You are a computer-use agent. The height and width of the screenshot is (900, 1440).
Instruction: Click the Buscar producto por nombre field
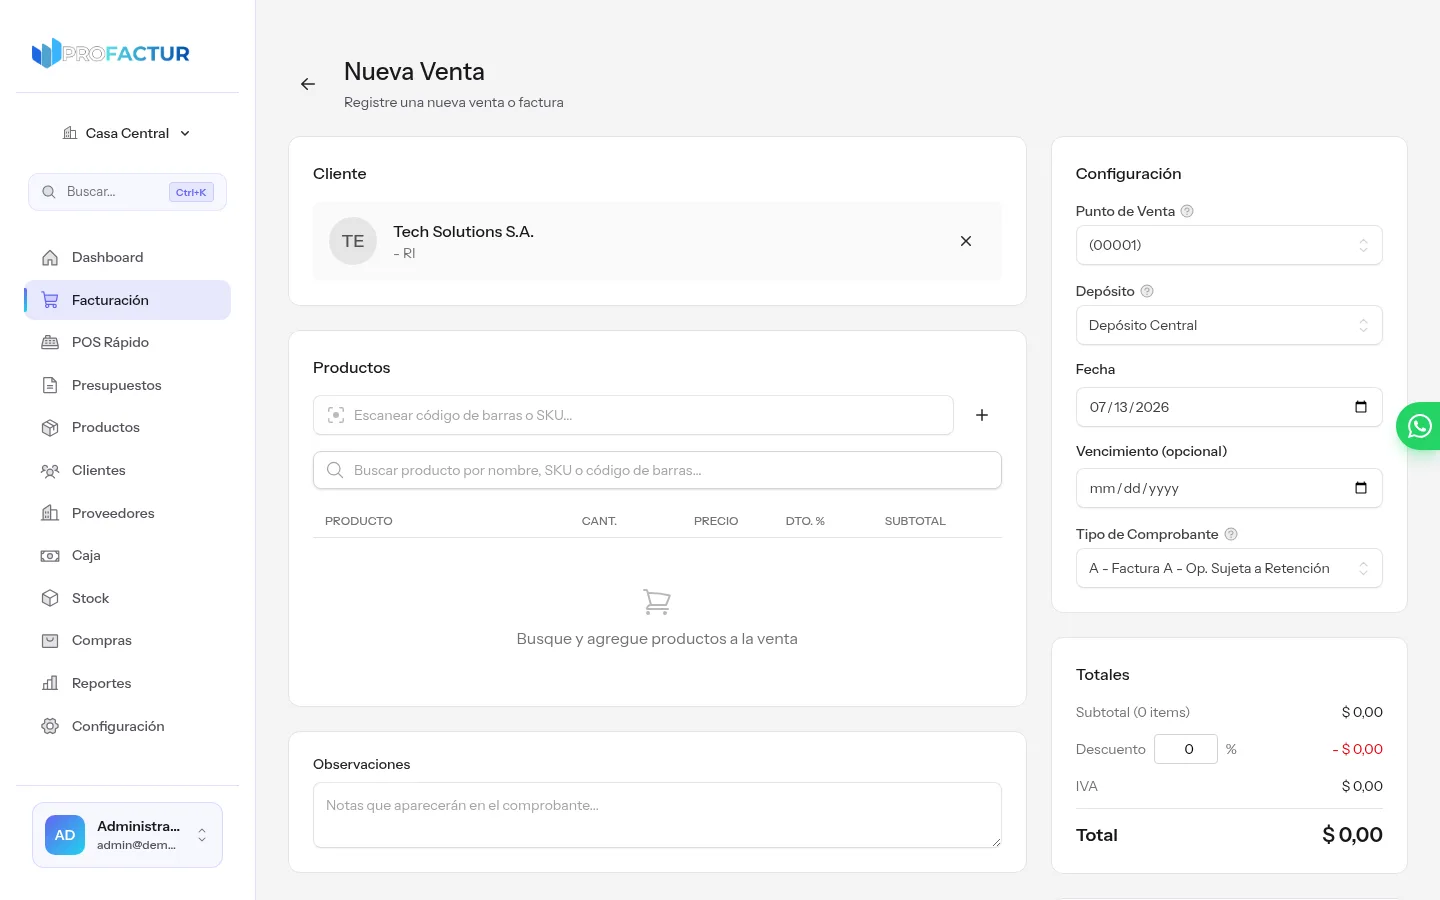tap(657, 470)
